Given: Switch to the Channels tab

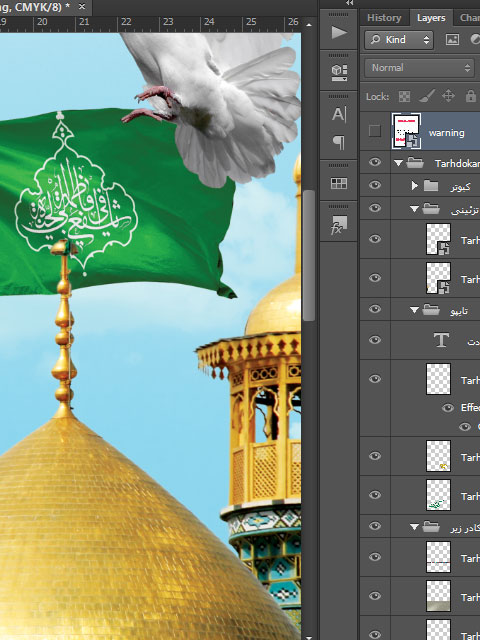Looking at the screenshot, I should pos(469,18).
